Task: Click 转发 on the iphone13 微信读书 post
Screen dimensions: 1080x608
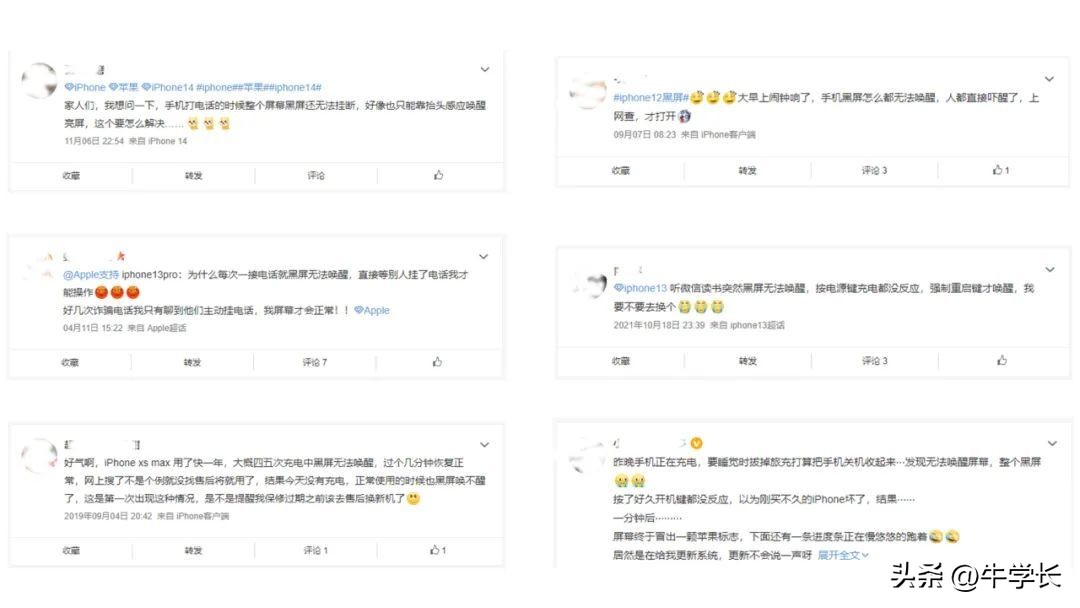Action: [x=747, y=361]
